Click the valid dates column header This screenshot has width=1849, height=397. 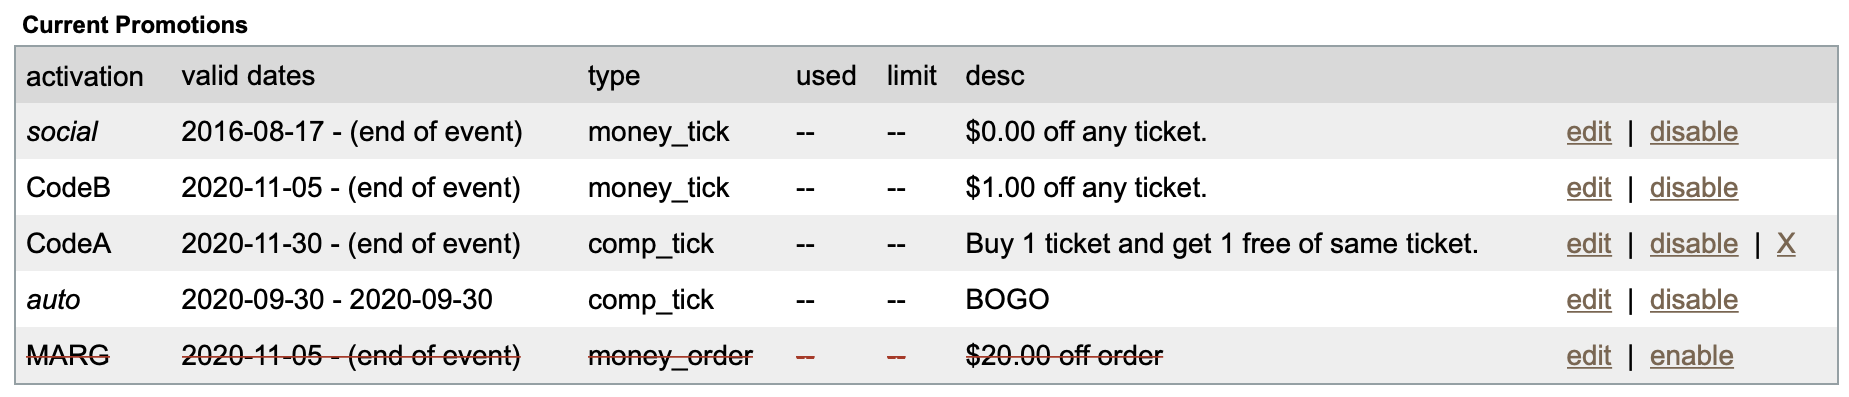click(248, 76)
